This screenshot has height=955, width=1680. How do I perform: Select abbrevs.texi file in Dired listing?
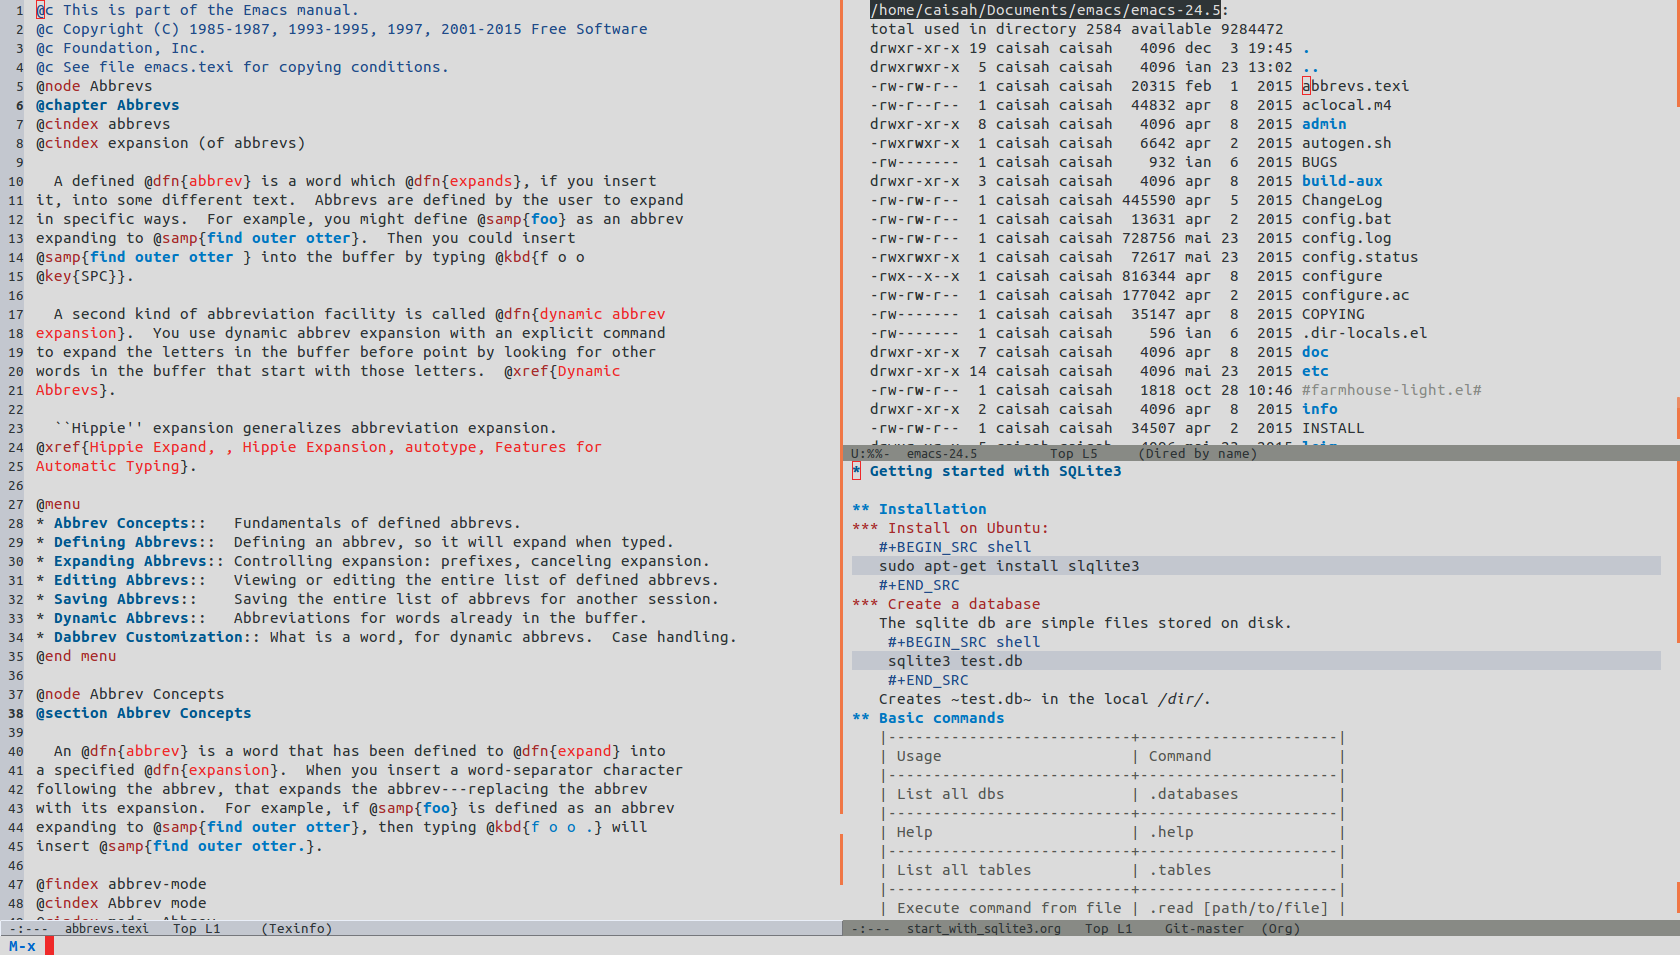(x=1355, y=86)
